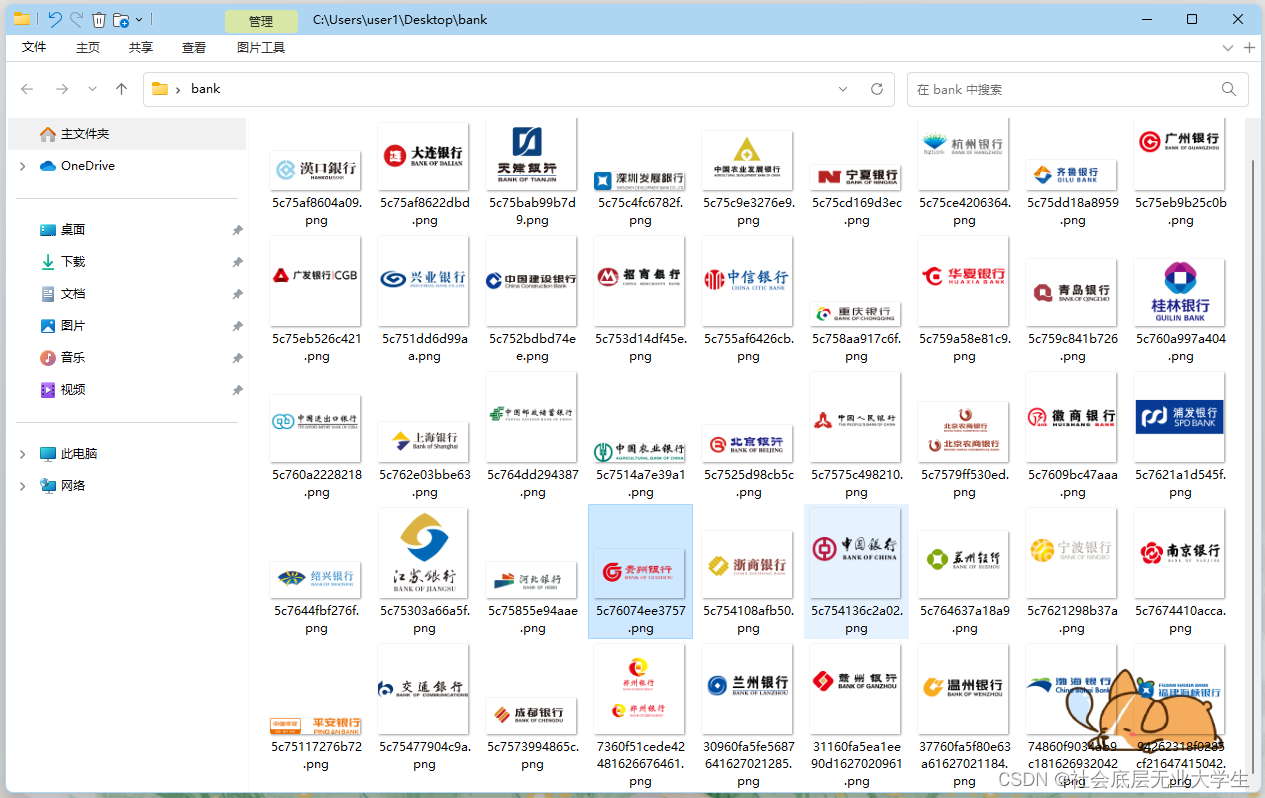The width and height of the screenshot is (1265, 798).
Task: Expand the 此电脑 tree node
Action: tap(22, 454)
